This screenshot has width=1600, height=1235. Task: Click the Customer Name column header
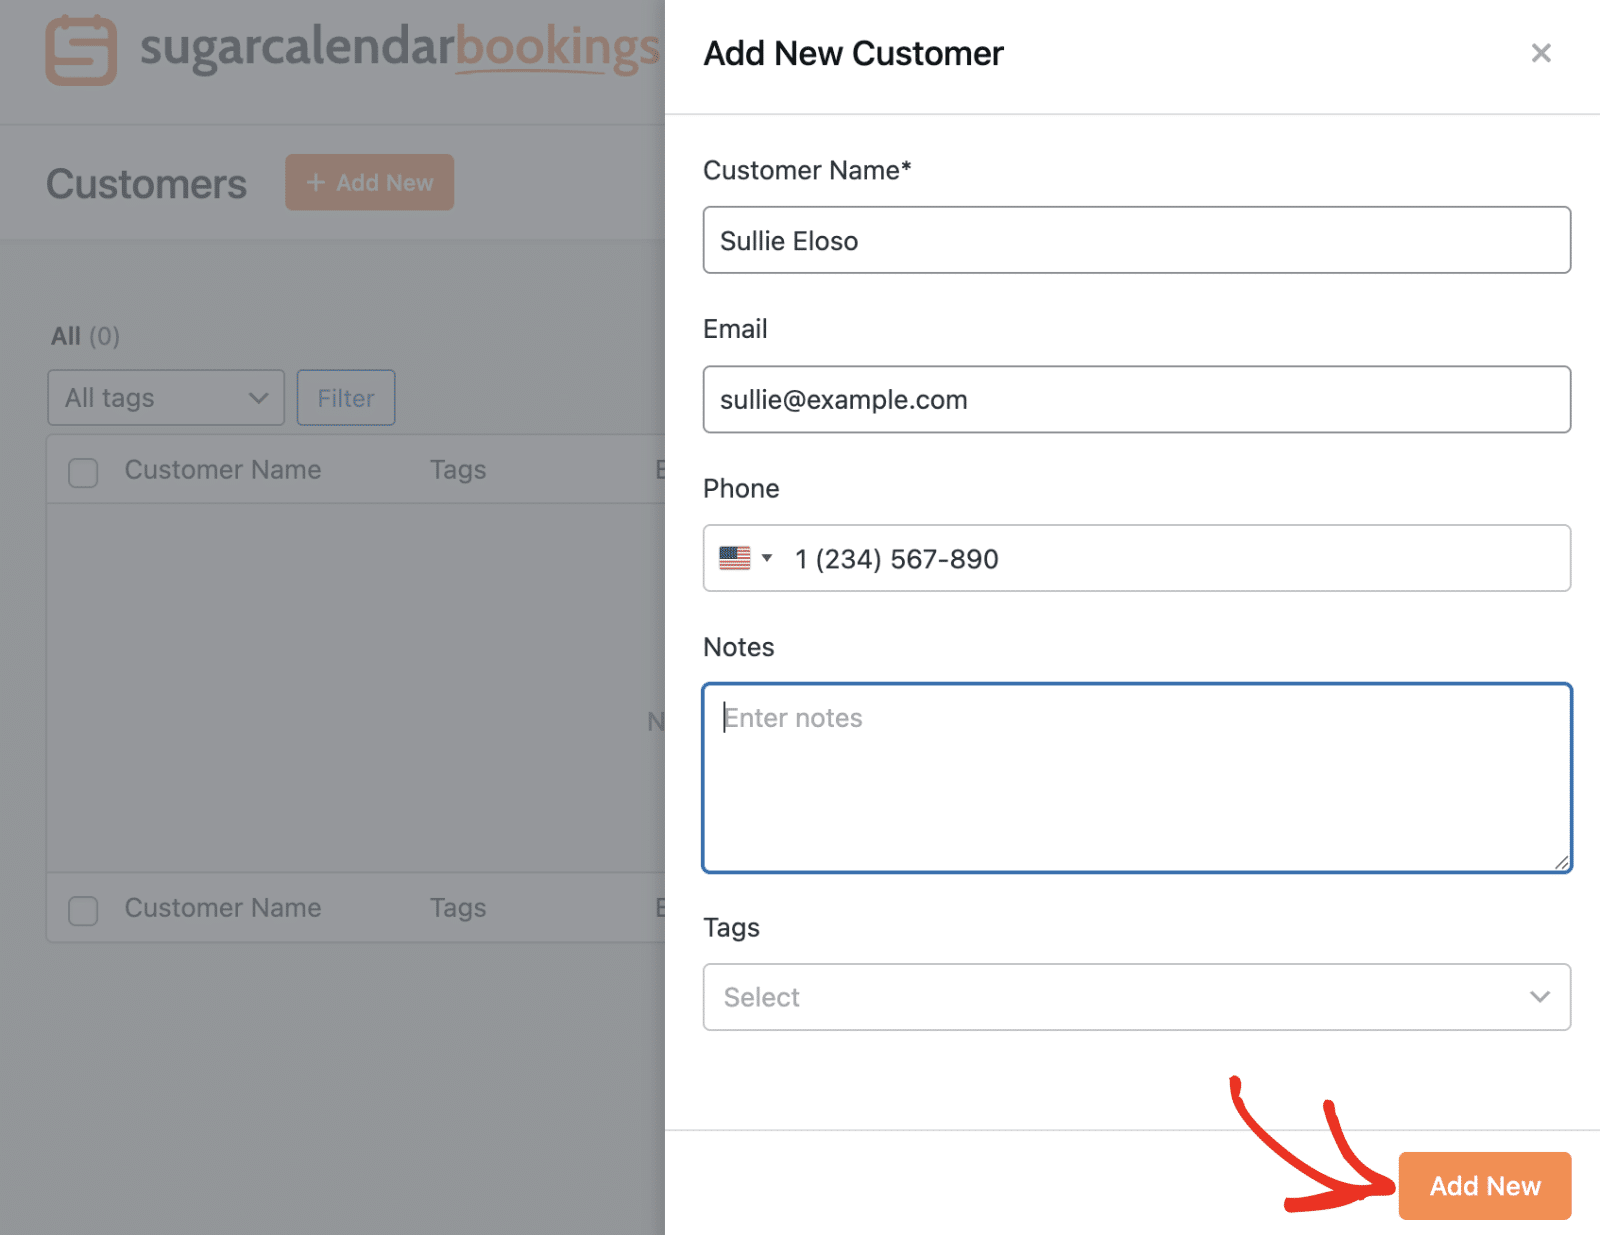(x=223, y=470)
